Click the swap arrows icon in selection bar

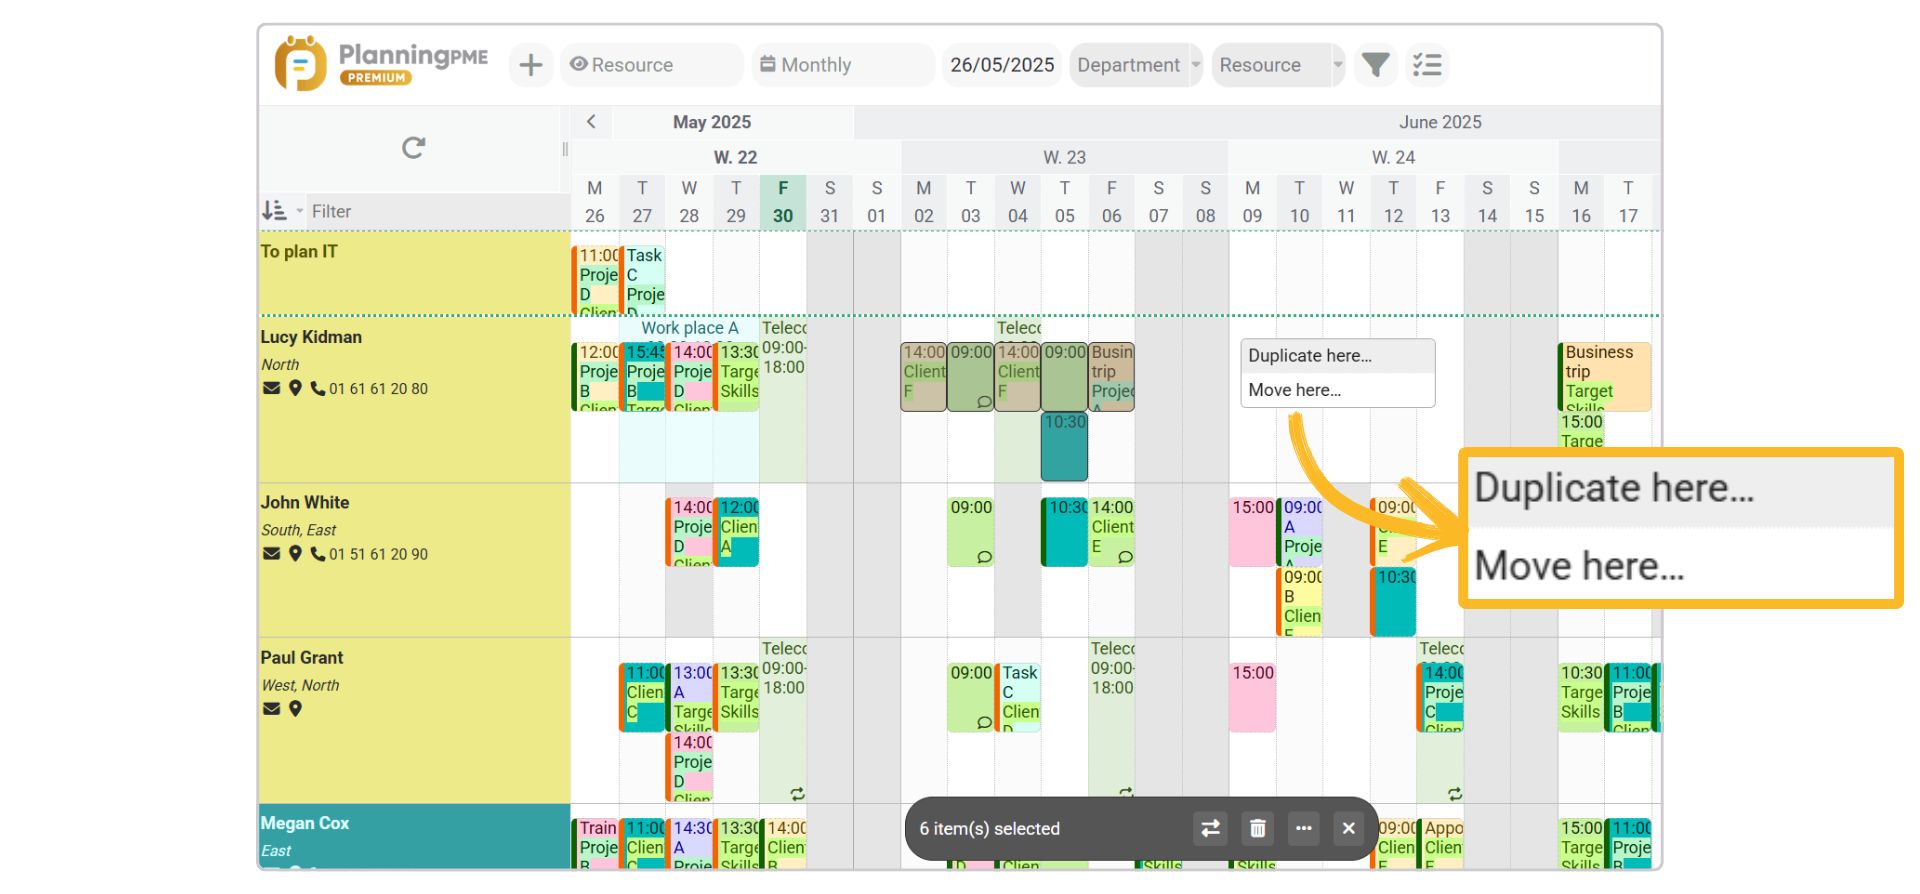click(1210, 828)
